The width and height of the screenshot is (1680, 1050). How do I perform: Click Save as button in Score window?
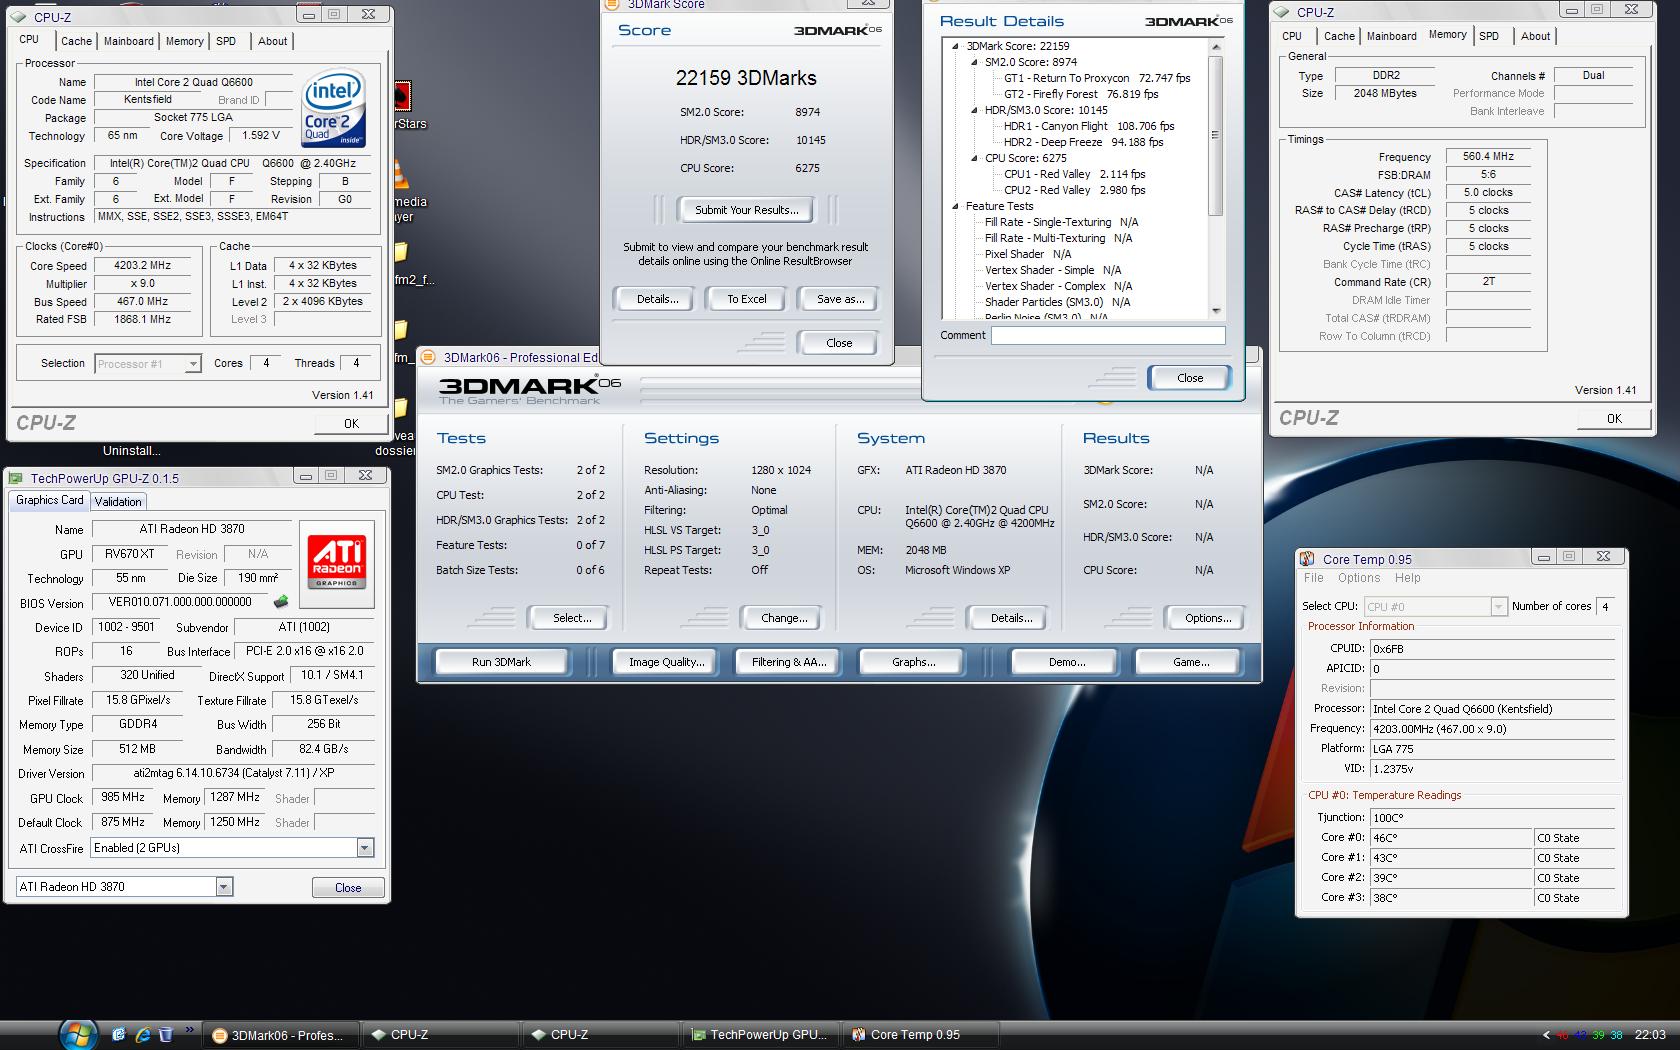pyautogui.click(x=840, y=299)
